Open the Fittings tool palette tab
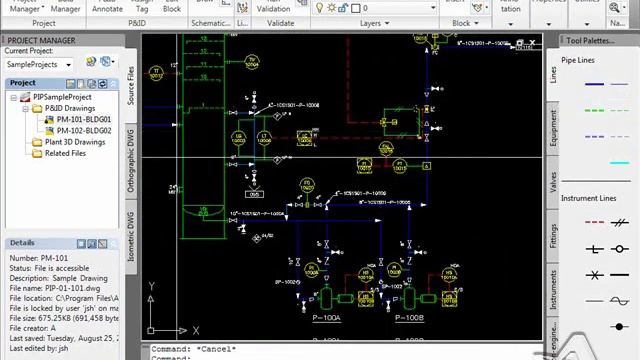This screenshot has width=640, height=360. coord(553,236)
